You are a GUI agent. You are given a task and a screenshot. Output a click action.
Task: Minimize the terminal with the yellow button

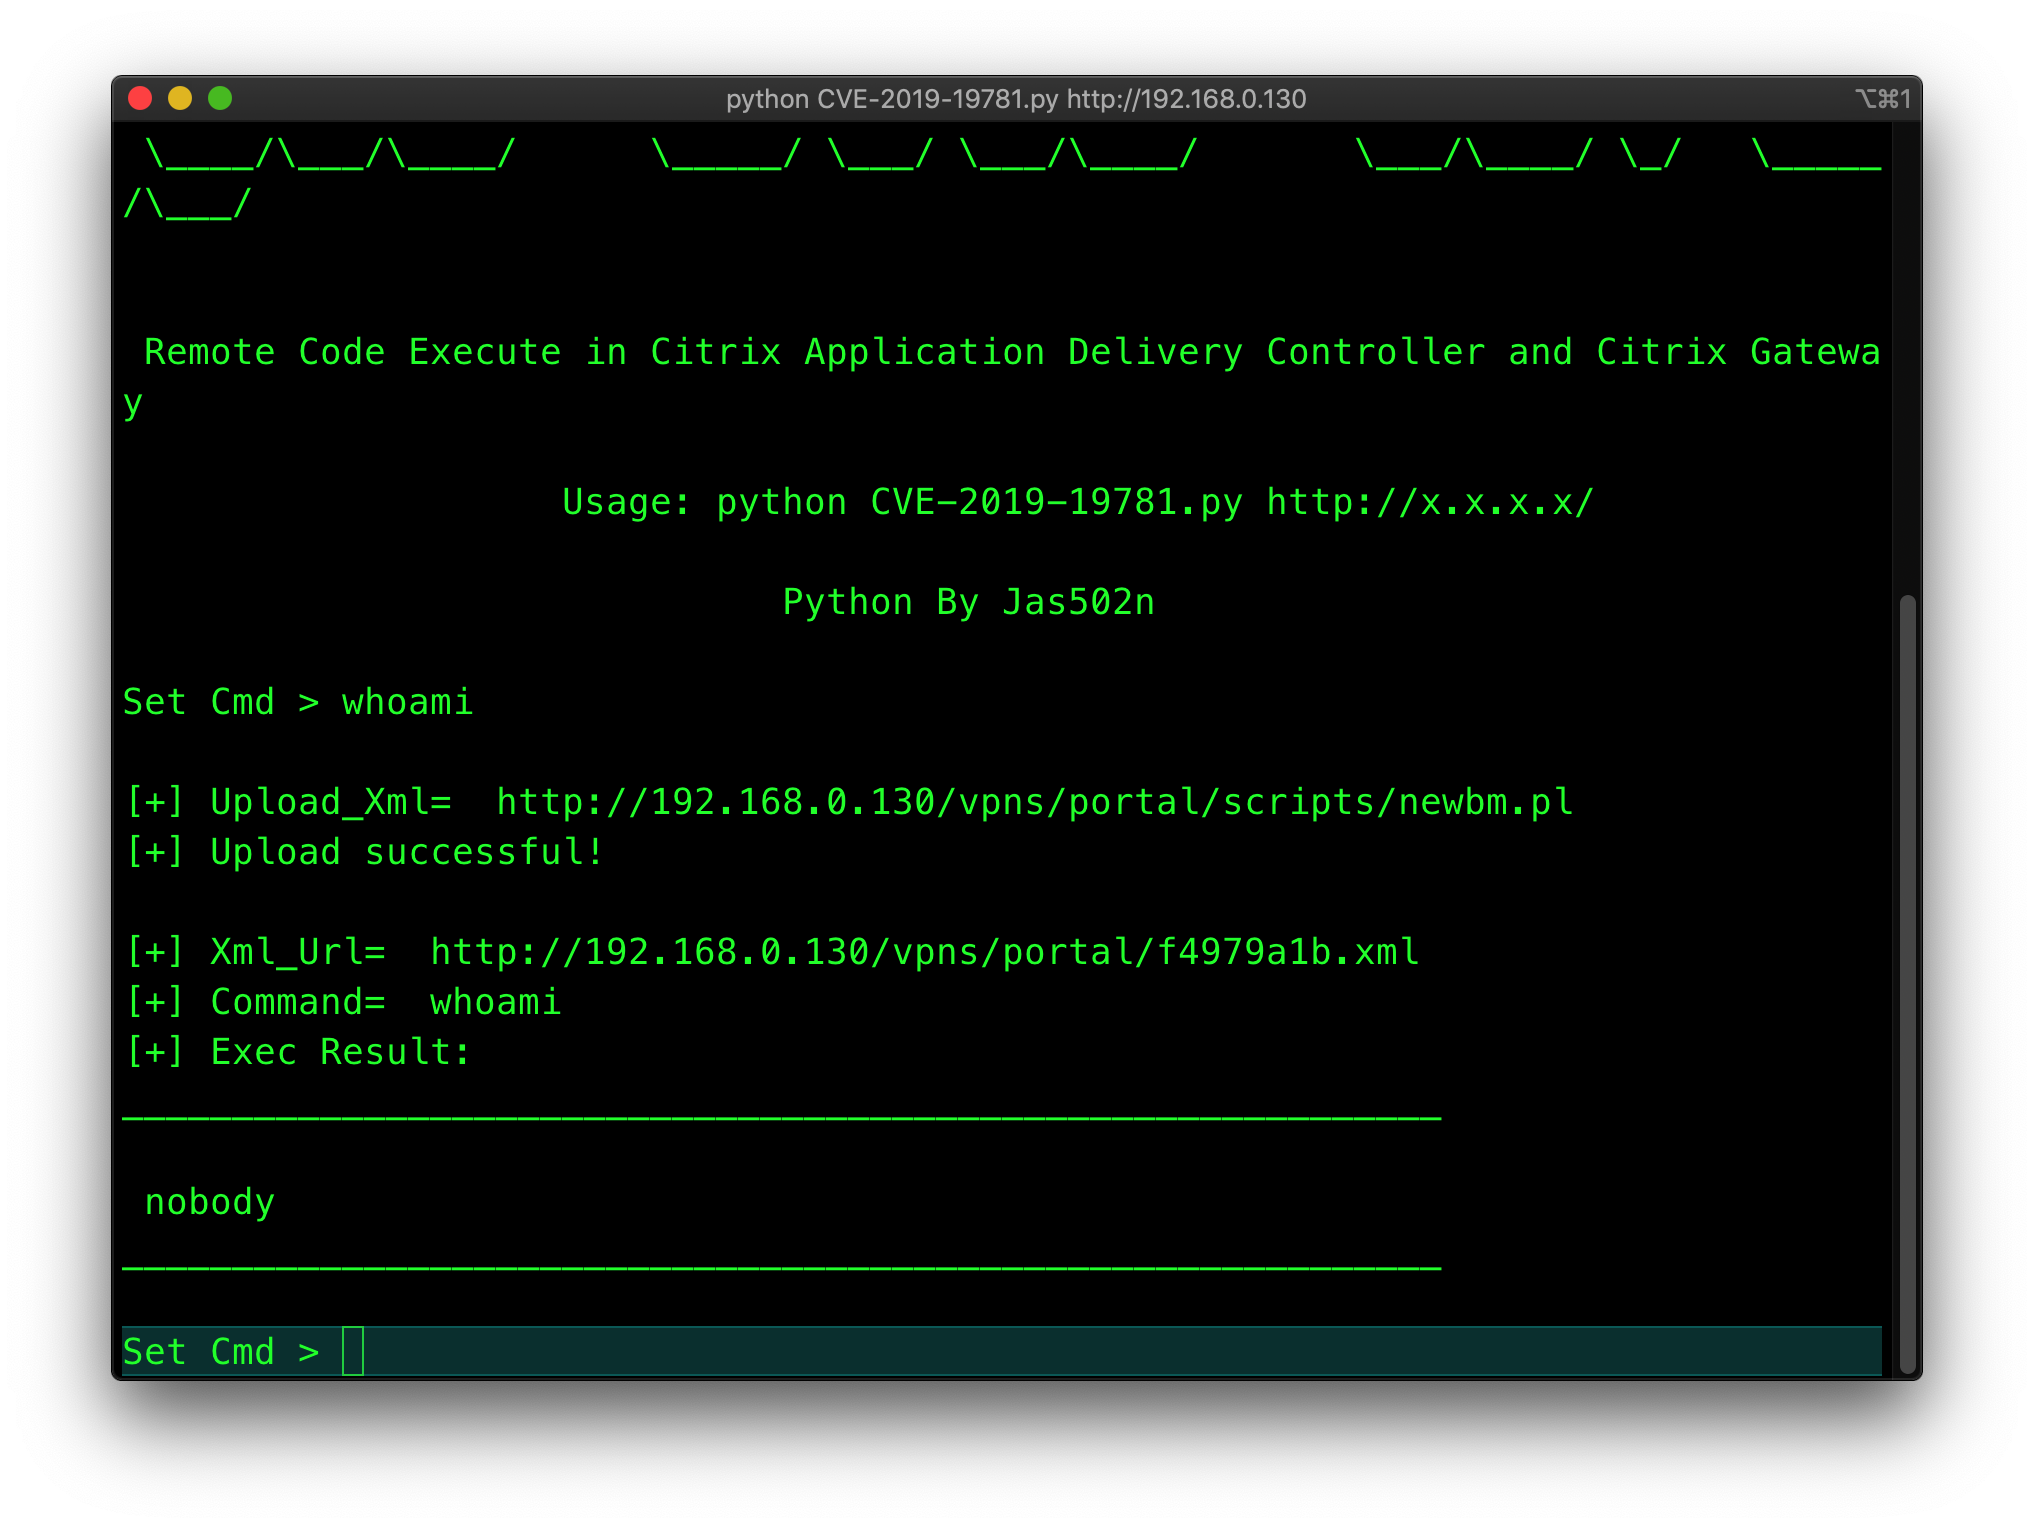[x=180, y=98]
